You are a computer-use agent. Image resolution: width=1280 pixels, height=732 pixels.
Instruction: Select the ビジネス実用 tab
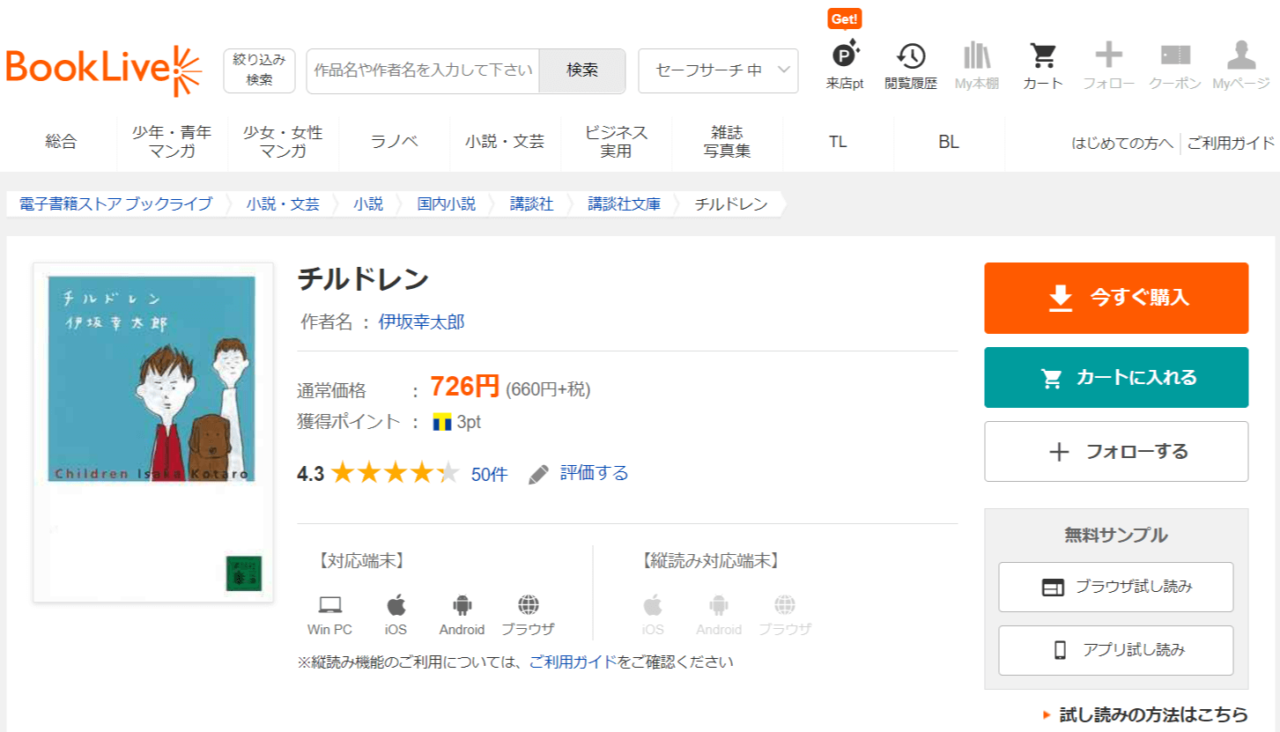[x=616, y=142]
